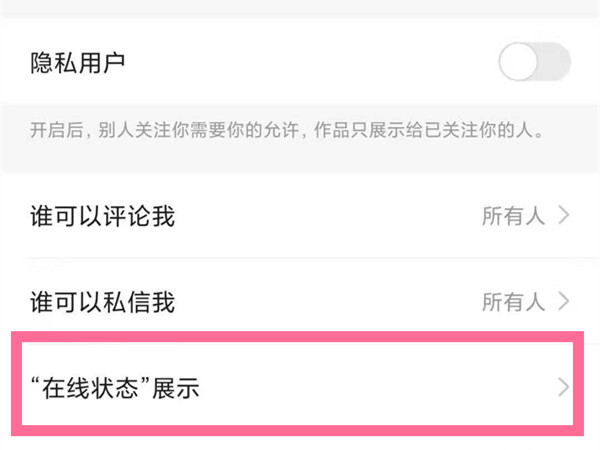Tap the white knob of the 隐私用户 switch
Image resolution: width=600 pixels, height=450 pixels.
pyautogui.click(x=520, y=64)
